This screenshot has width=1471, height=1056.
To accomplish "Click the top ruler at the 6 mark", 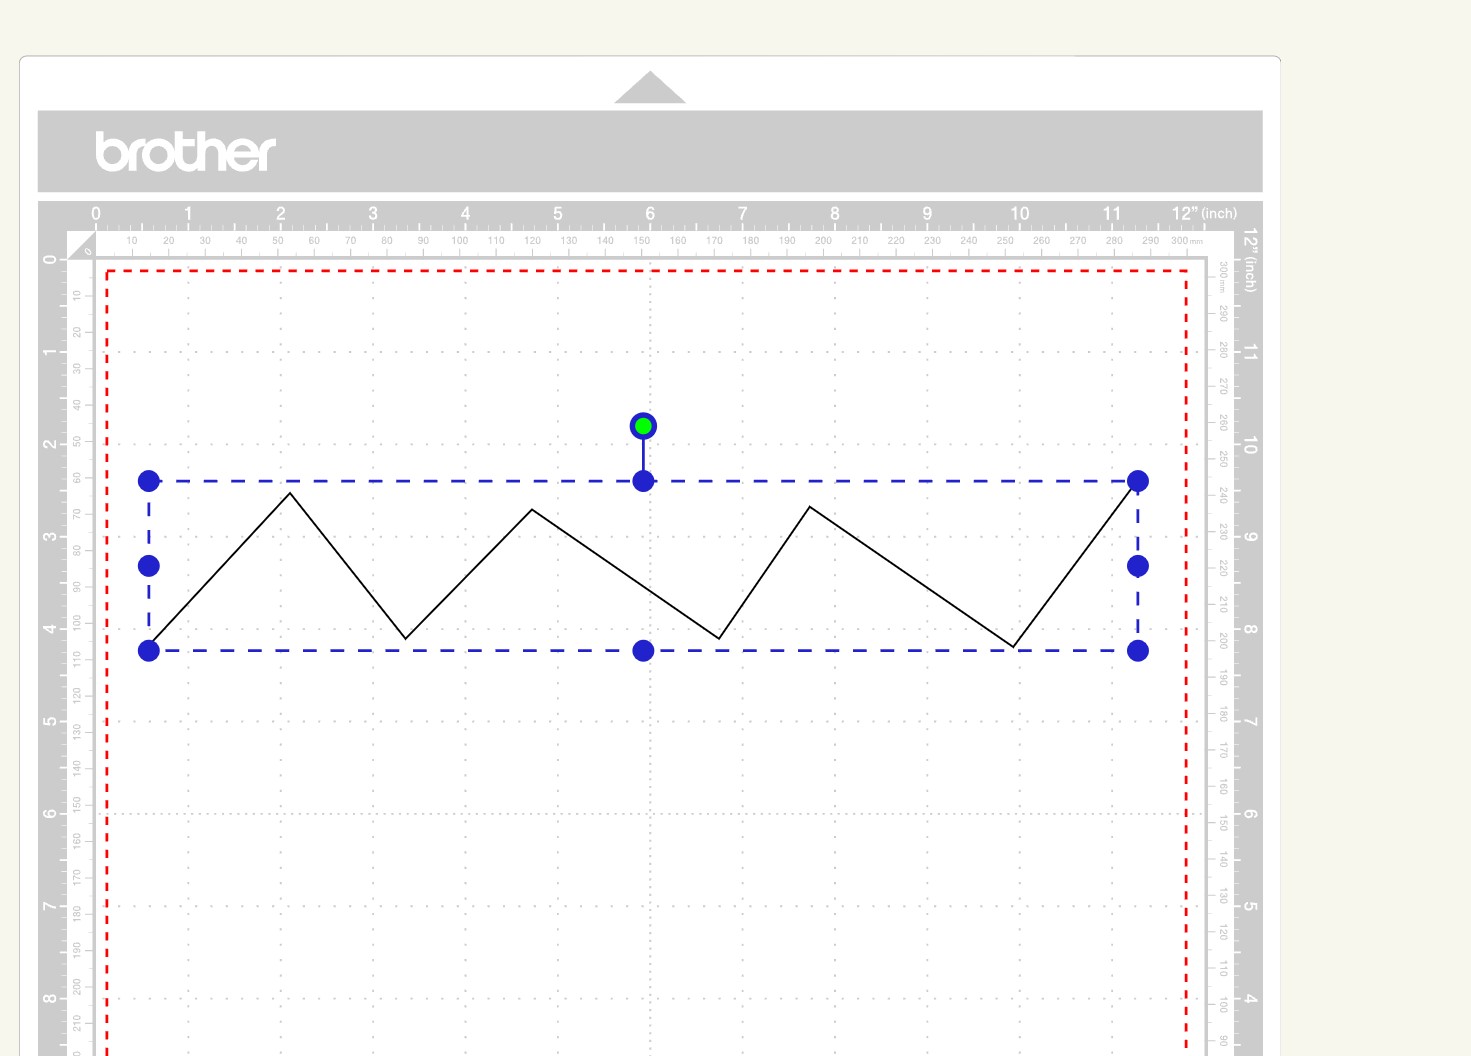I will pyautogui.click(x=649, y=213).
